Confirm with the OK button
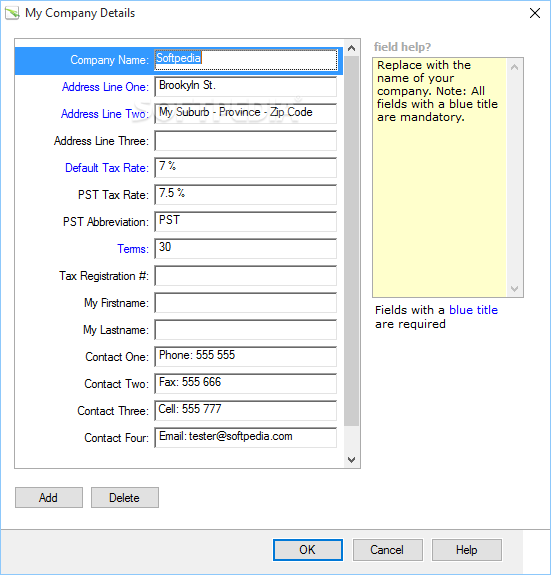Image resolution: width=551 pixels, height=575 pixels. (308, 550)
